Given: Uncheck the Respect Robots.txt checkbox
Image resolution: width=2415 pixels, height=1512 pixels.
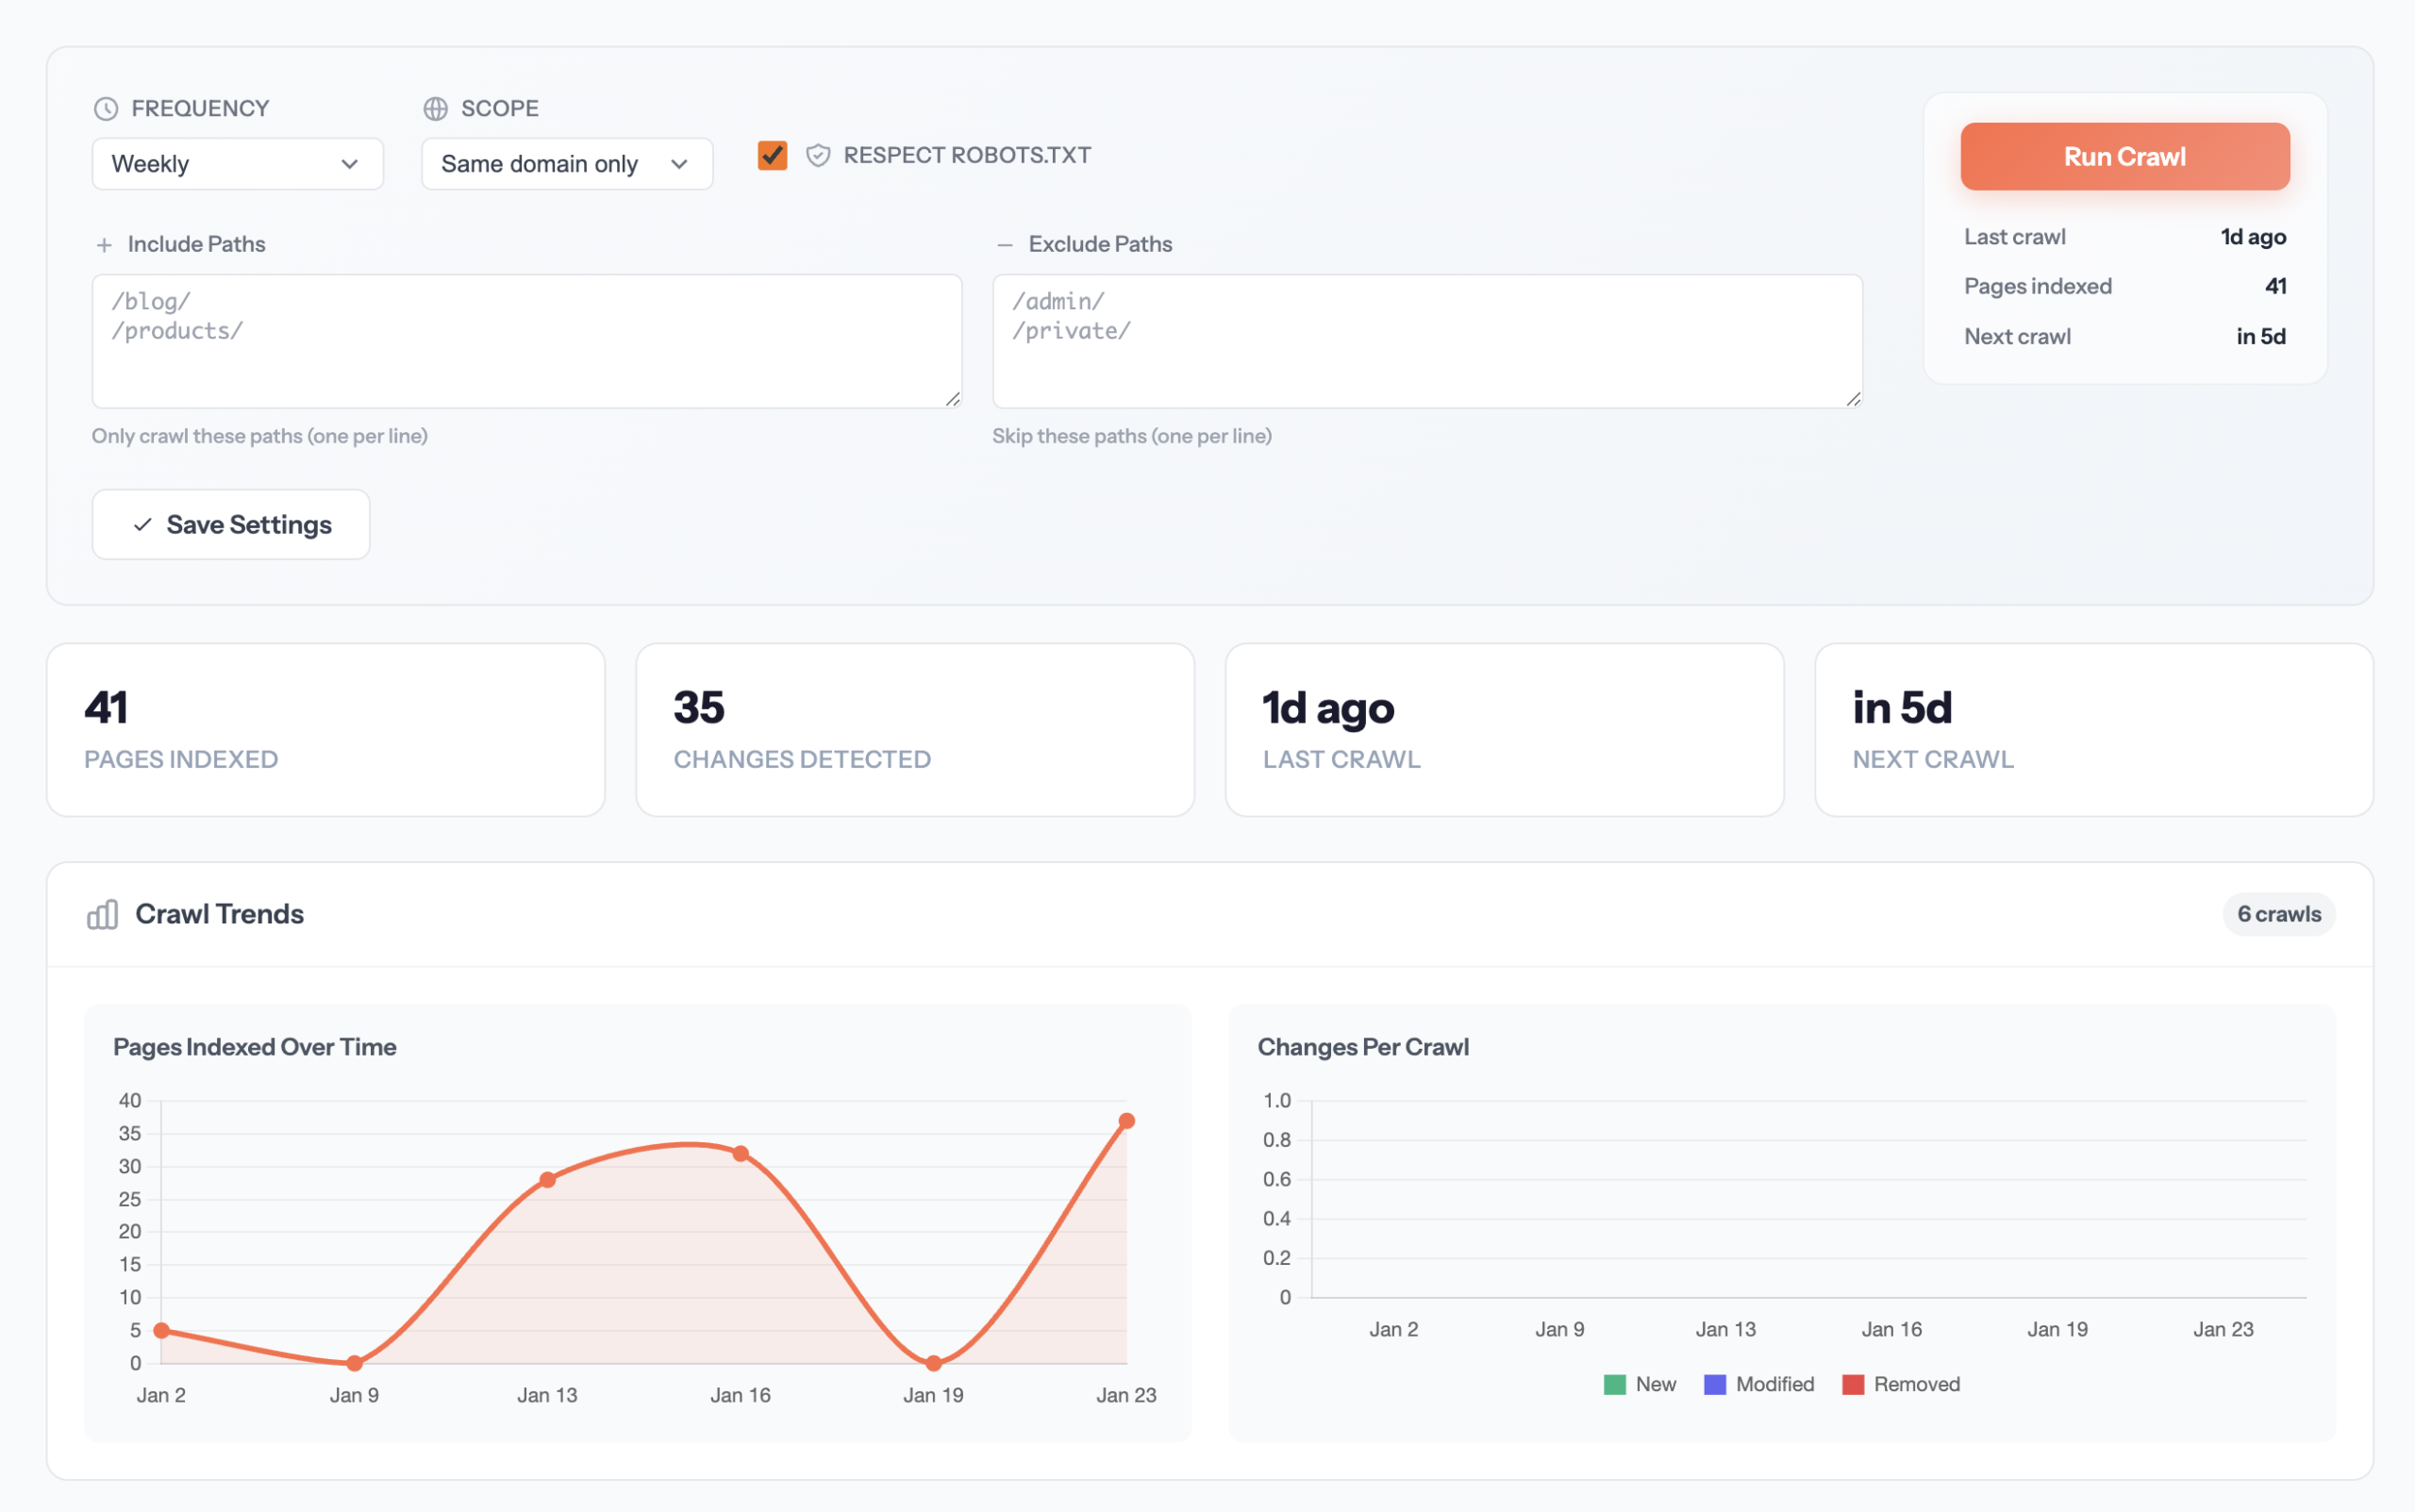Looking at the screenshot, I should pos(771,155).
